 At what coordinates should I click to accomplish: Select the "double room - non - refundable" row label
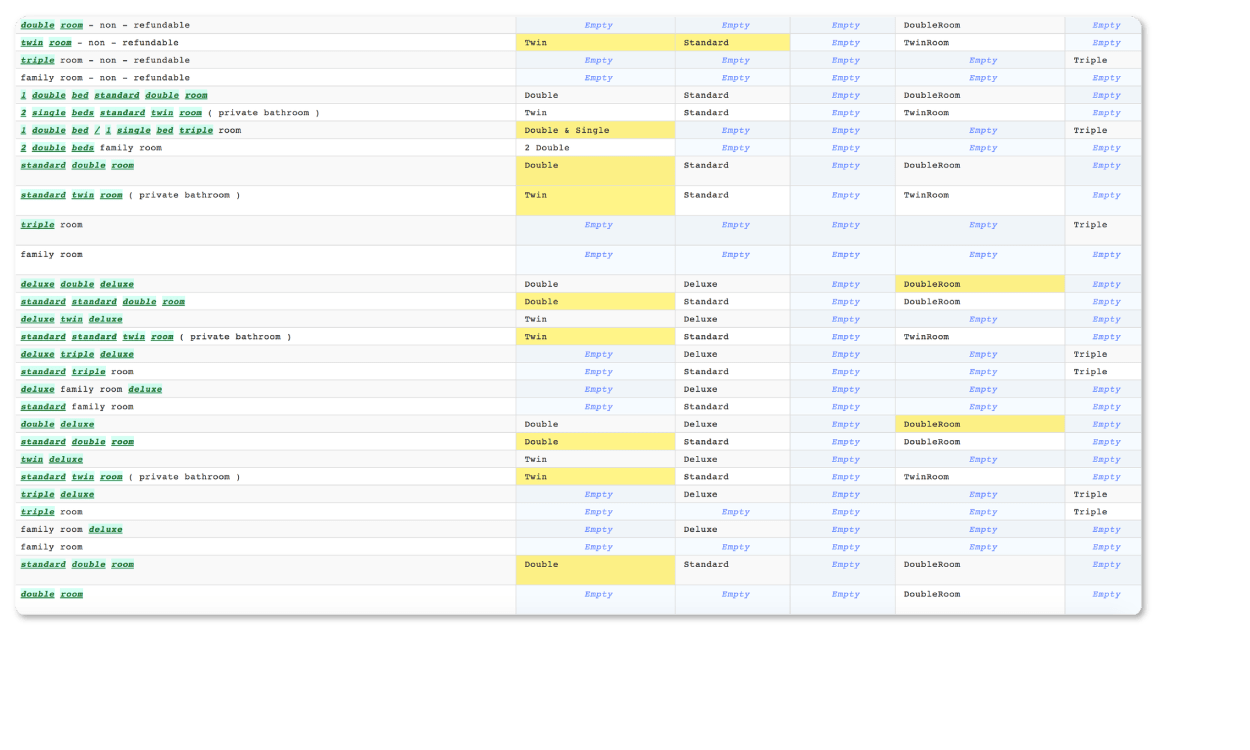click(105, 25)
